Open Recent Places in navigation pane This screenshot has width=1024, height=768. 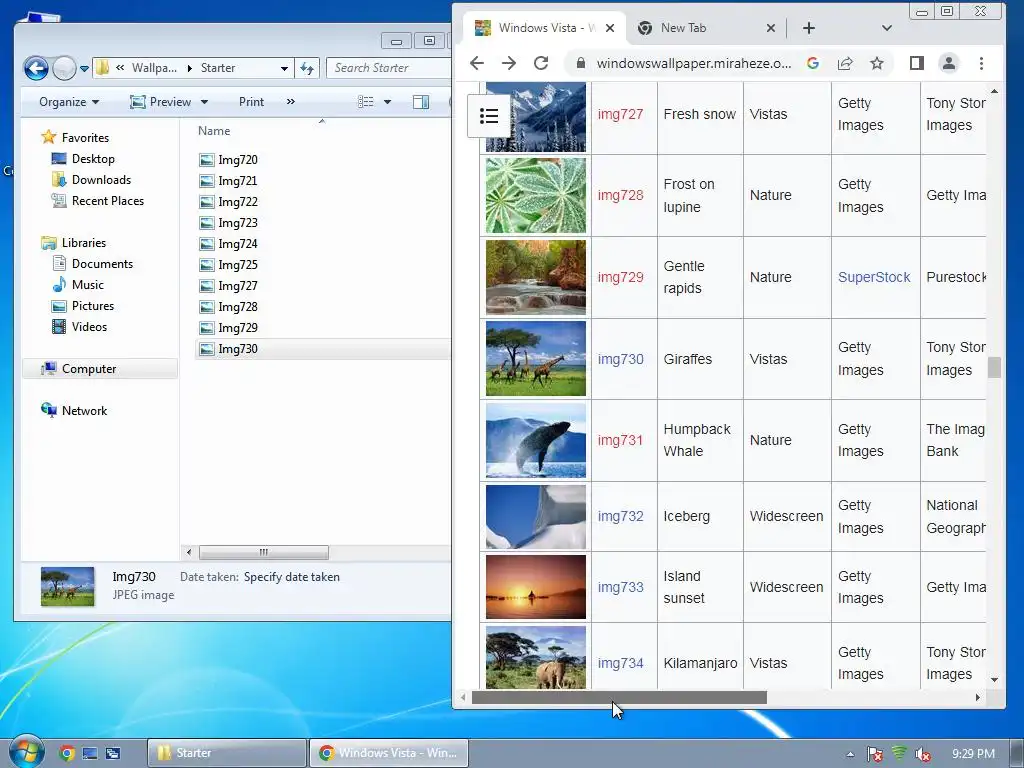point(108,200)
